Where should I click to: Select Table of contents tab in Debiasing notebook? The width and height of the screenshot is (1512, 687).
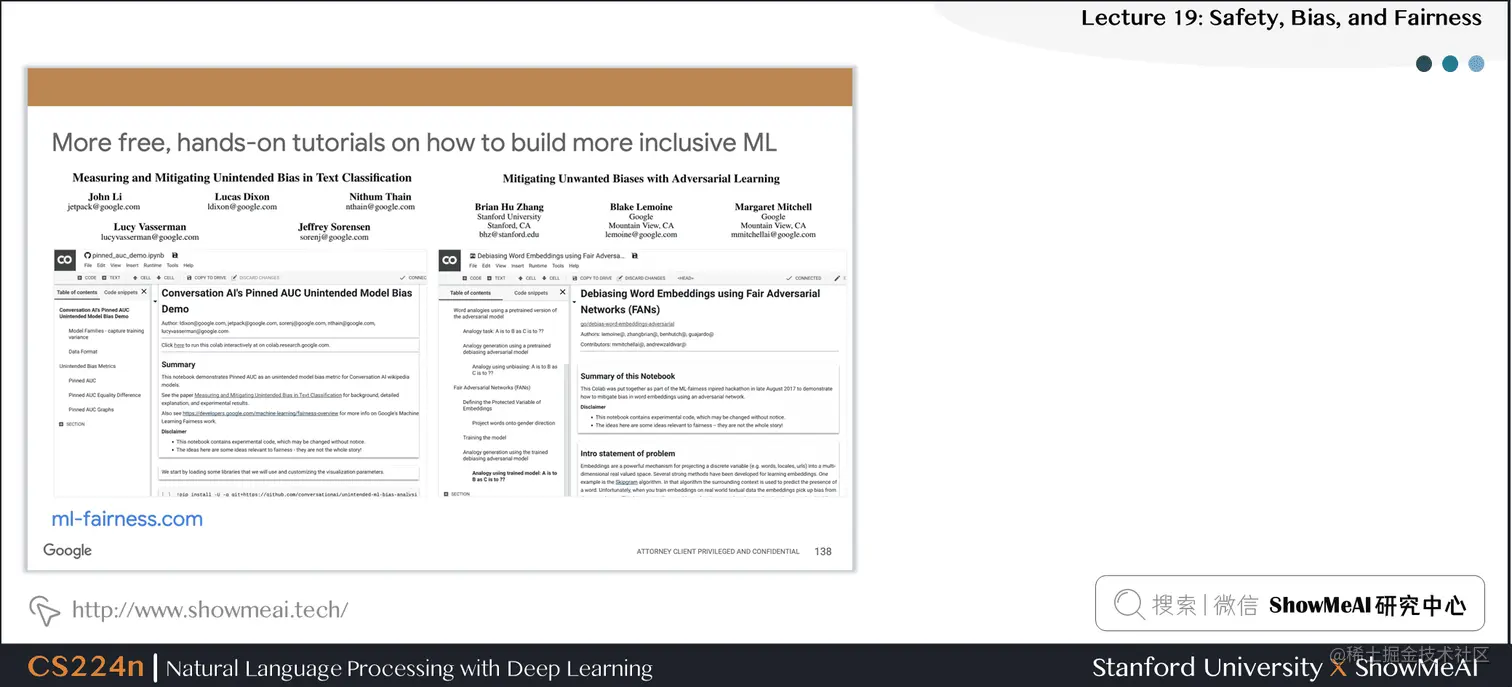point(470,293)
